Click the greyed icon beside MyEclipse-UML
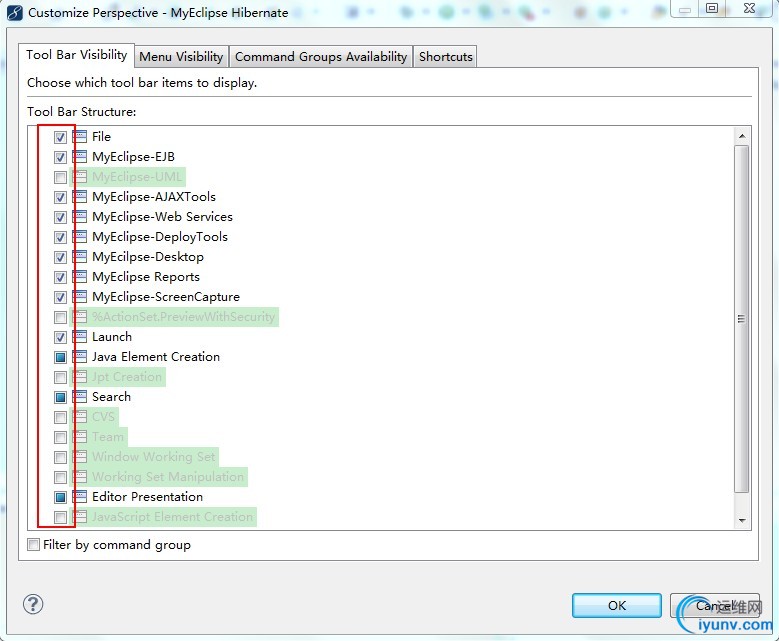 (x=79, y=177)
